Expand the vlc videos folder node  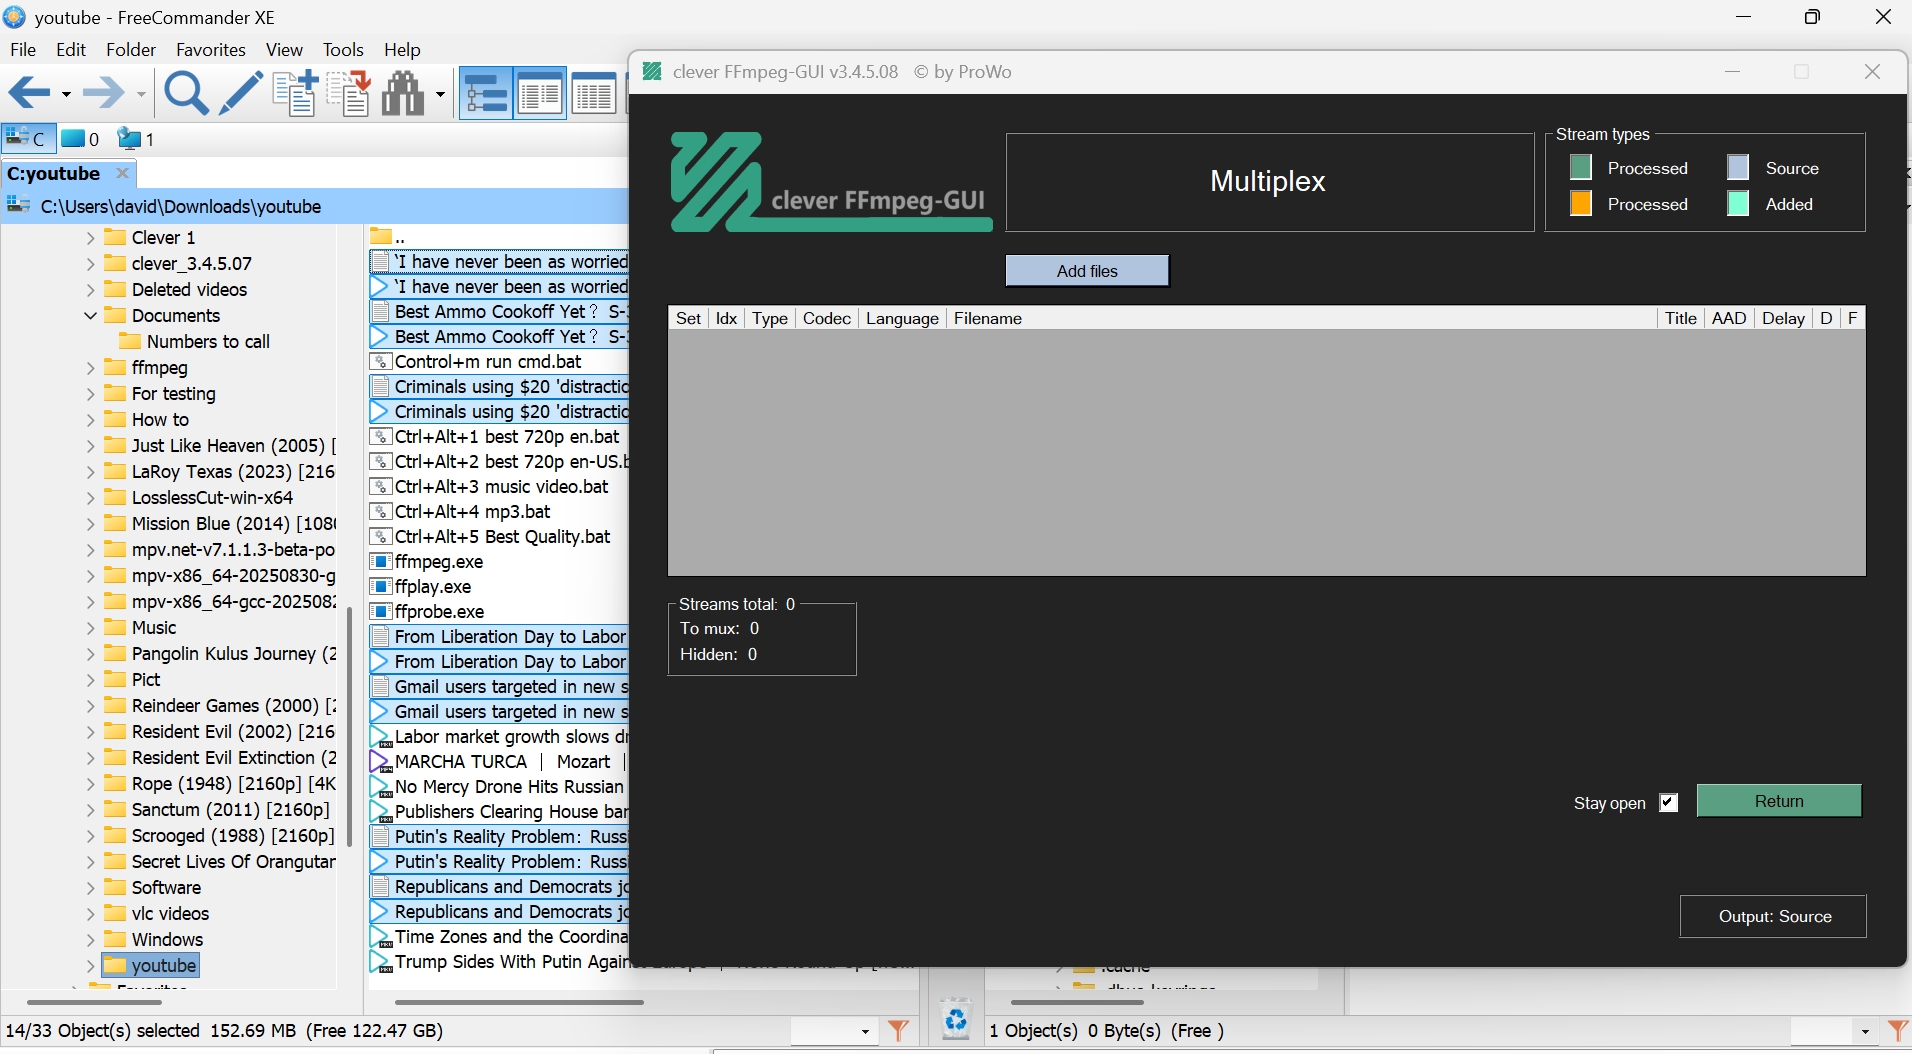(x=90, y=913)
